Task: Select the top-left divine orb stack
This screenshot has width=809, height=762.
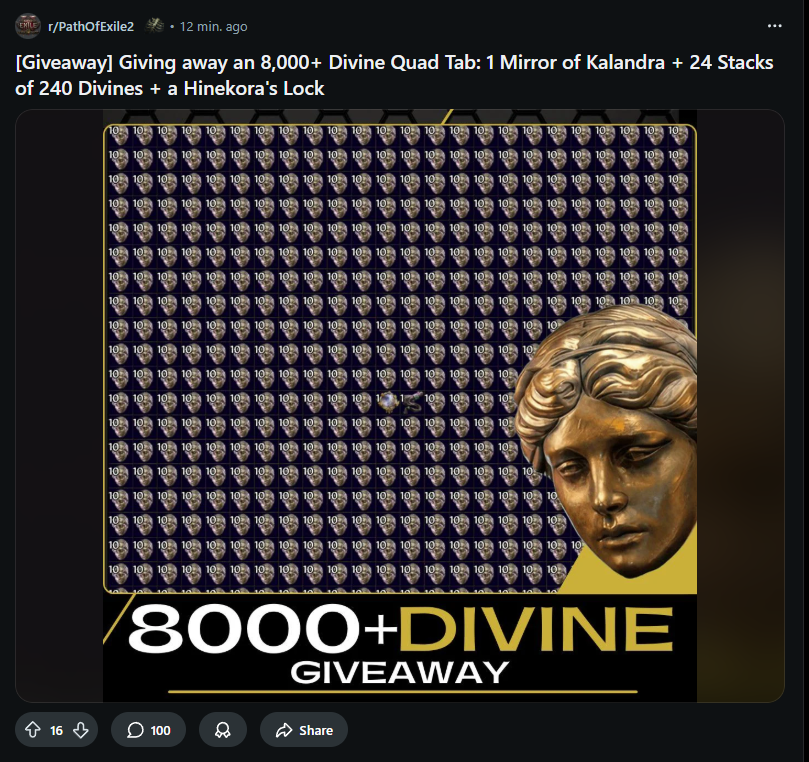Action: pos(118,135)
